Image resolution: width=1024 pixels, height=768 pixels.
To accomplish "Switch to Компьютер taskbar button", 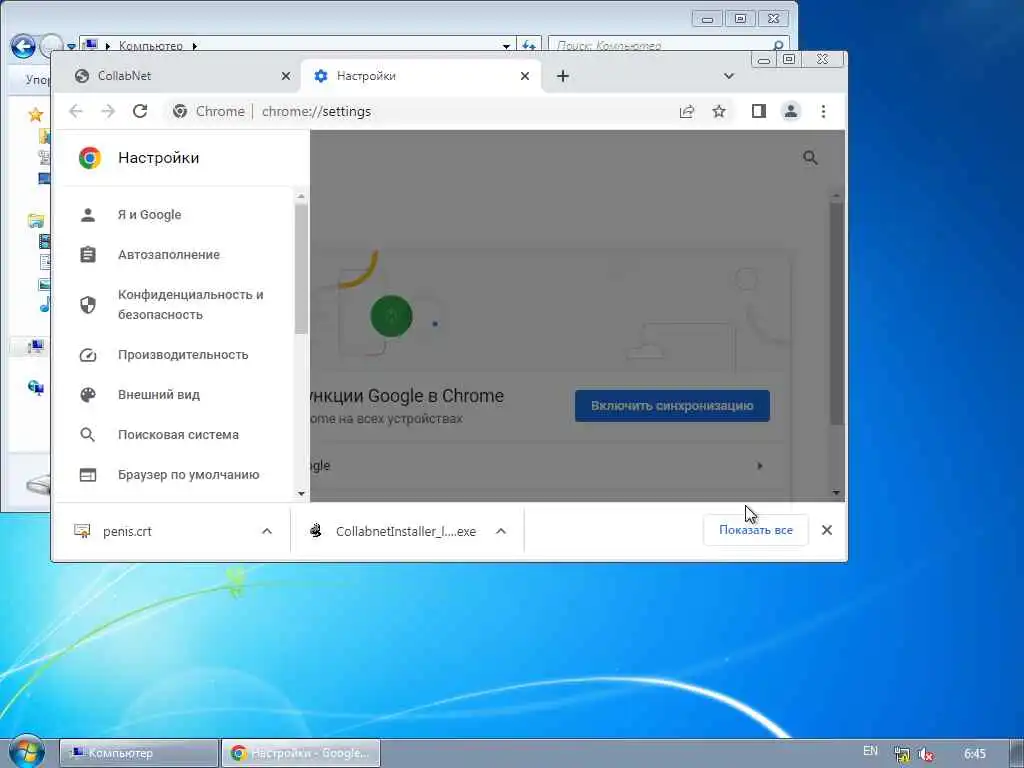I will [139, 753].
